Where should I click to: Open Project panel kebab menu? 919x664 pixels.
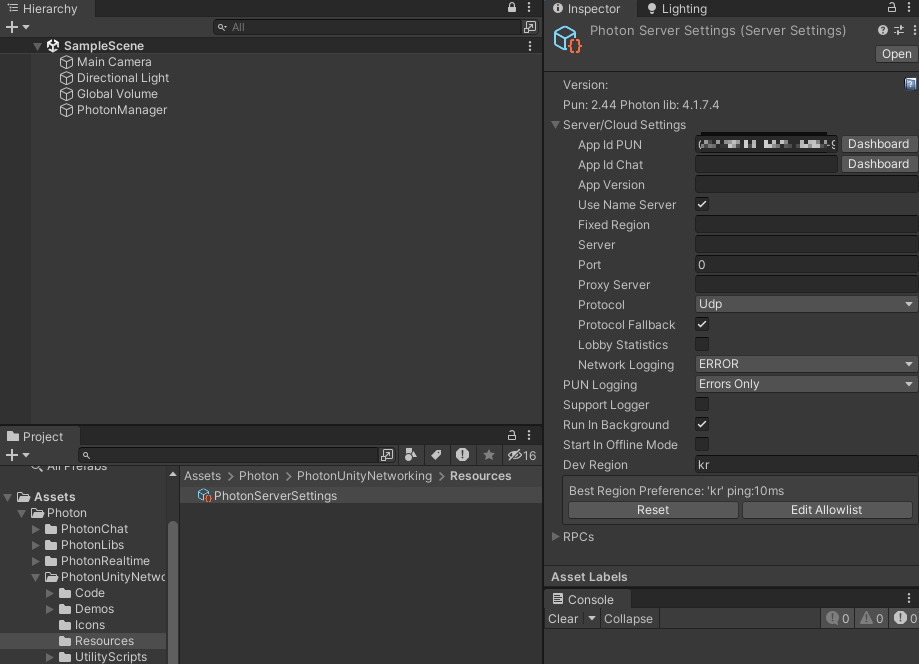pyautogui.click(x=529, y=435)
